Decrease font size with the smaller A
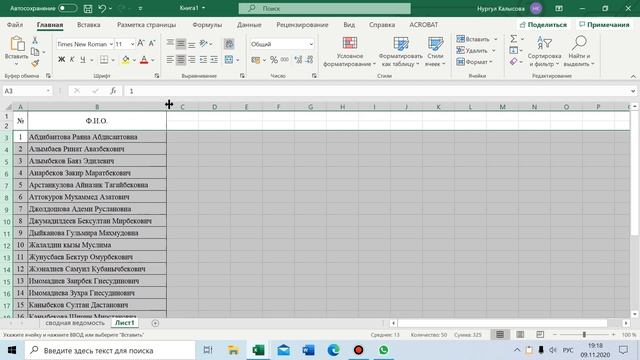The height and width of the screenshot is (360, 640). click(152, 43)
